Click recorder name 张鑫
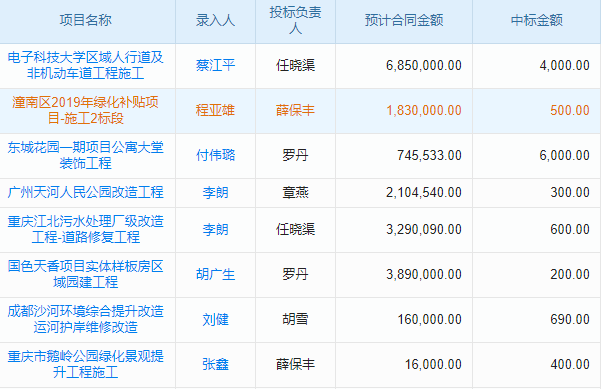The height and width of the screenshot is (389, 601). tap(215, 364)
